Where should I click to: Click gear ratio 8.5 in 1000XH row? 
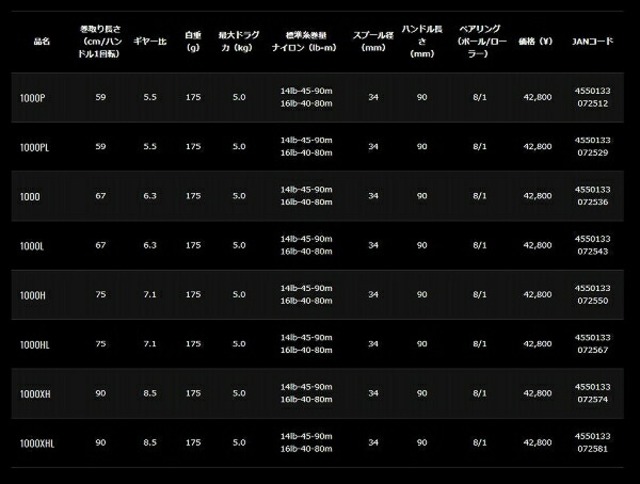(150, 393)
